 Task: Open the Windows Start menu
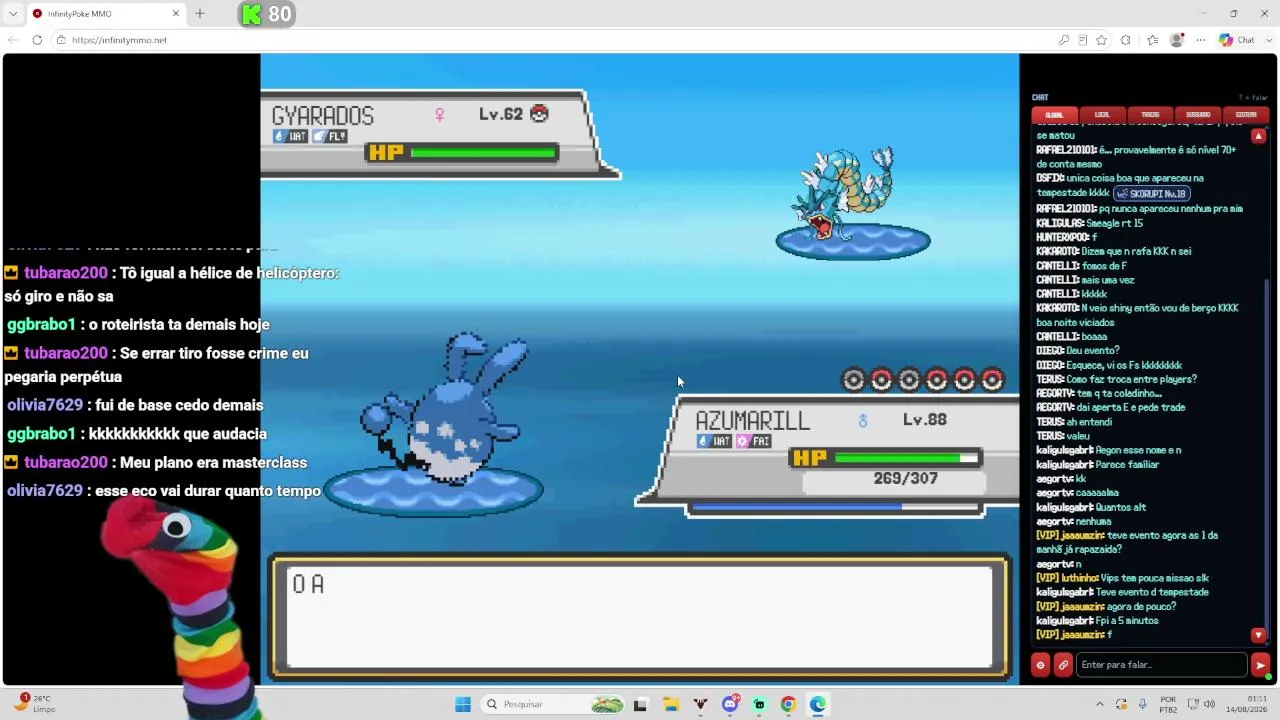pyautogui.click(x=463, y=704)
